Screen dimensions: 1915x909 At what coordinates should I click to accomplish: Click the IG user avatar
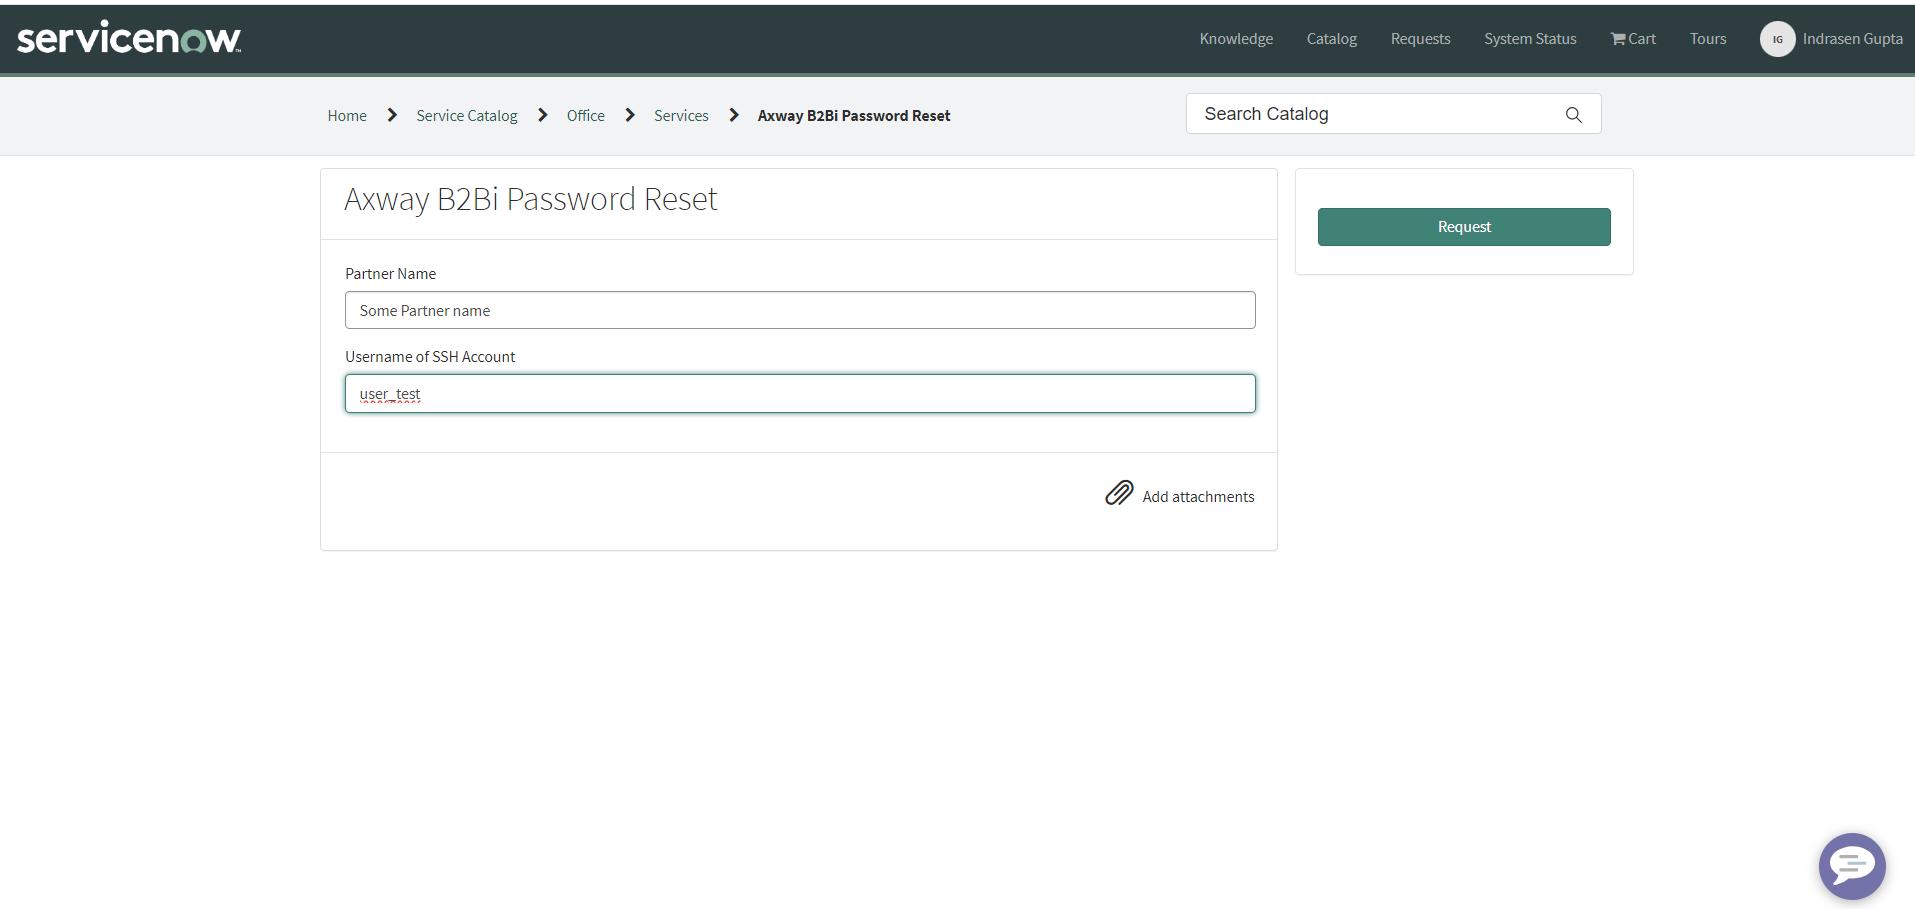click(1777, 39)
